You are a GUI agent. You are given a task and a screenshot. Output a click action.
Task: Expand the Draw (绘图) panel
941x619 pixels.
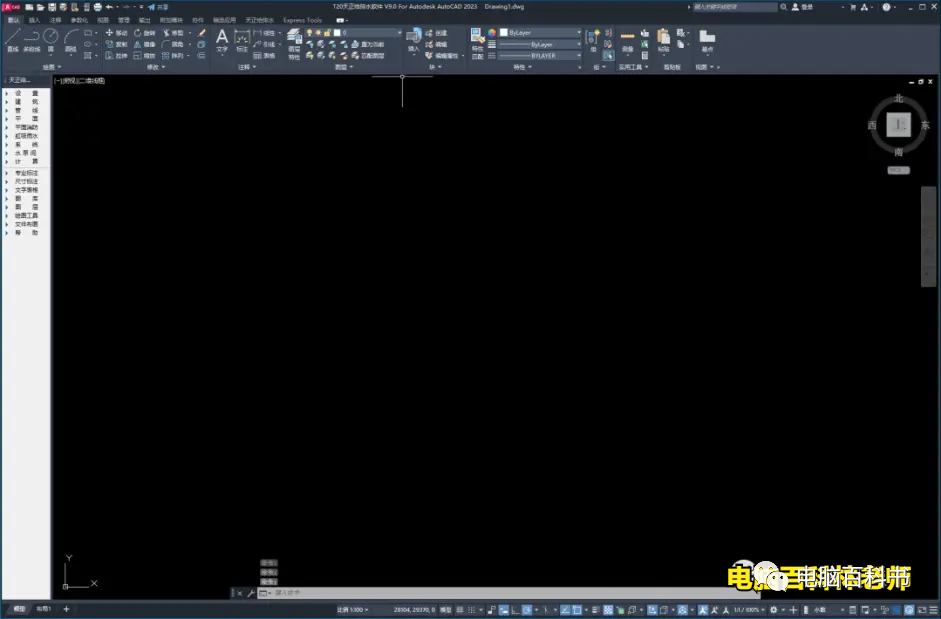tap(52, 67)
